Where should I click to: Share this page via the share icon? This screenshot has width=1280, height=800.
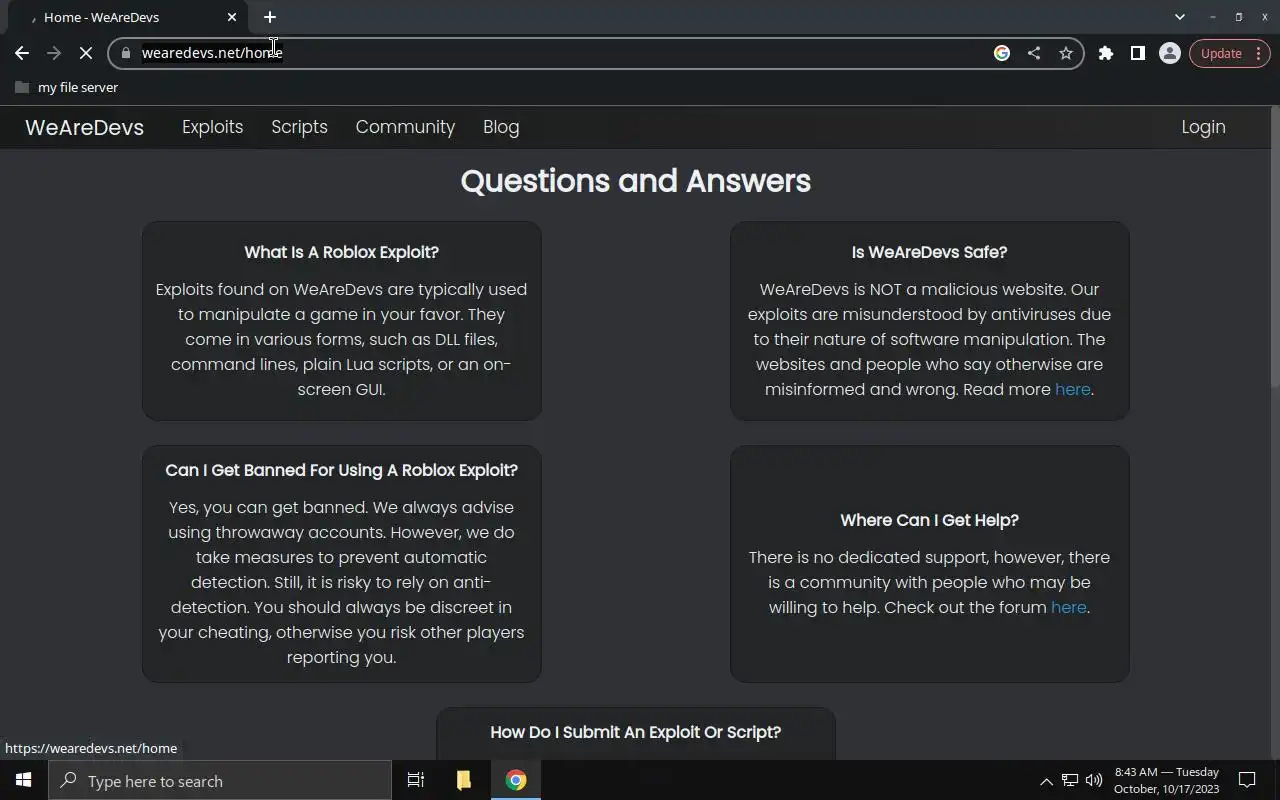[x=1033, y=53]
